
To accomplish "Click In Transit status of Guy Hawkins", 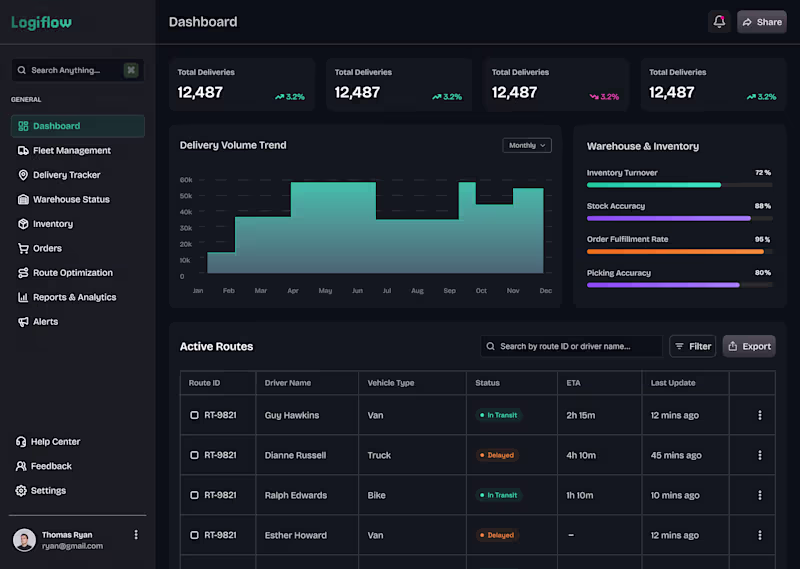I will pos(498,415).
